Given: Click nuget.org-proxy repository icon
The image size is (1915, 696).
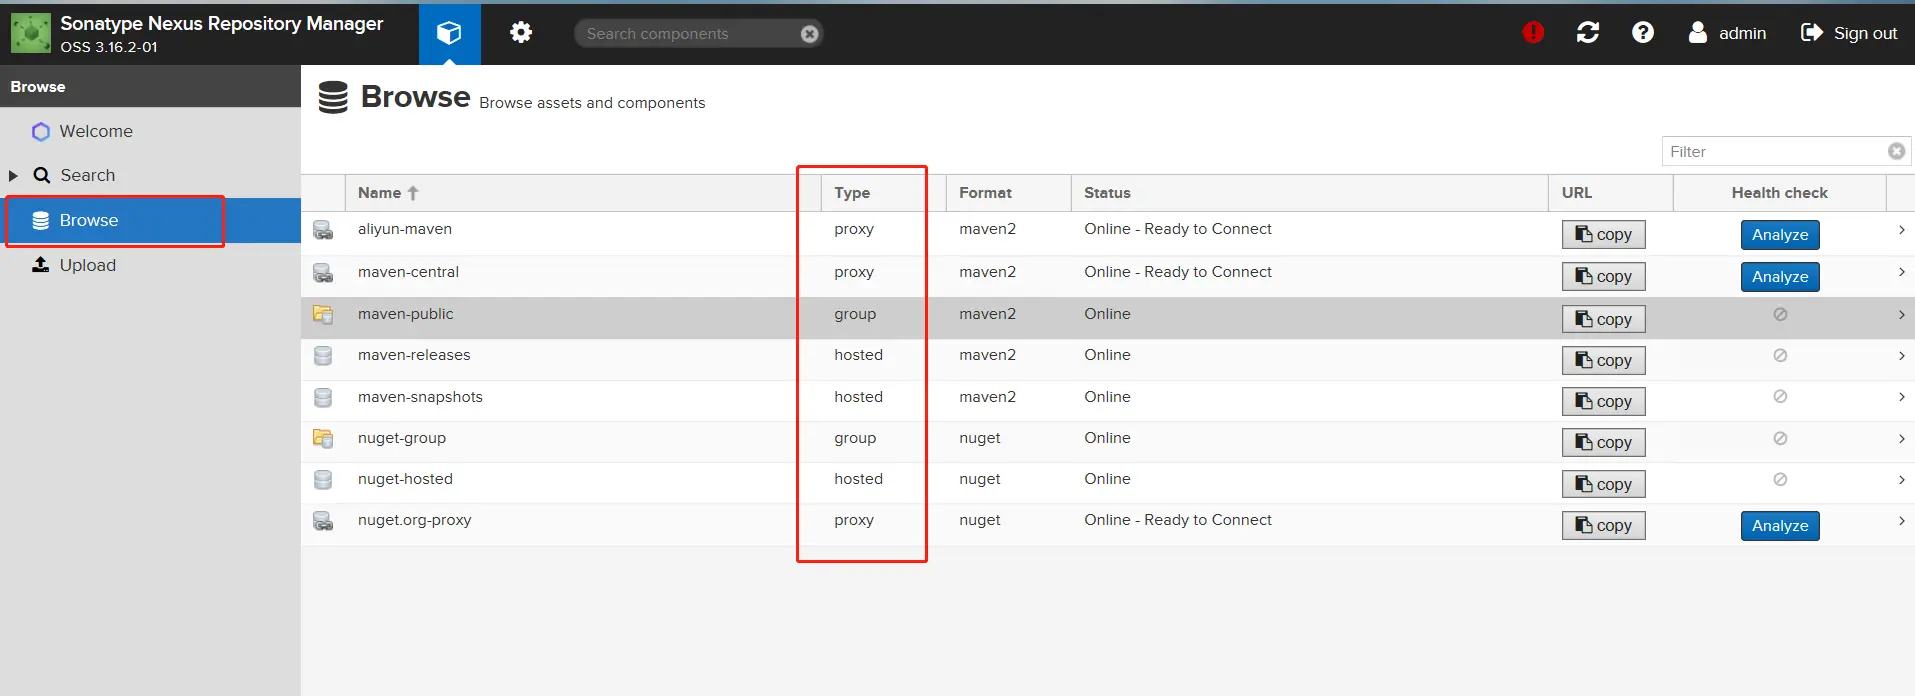Looking at the screenshot, I should (323, 521).
